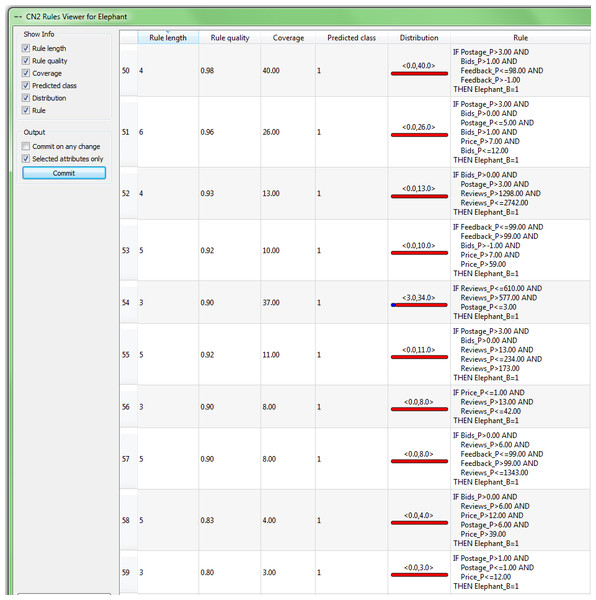Click coverage cell 10.00

tap(288, 250)
